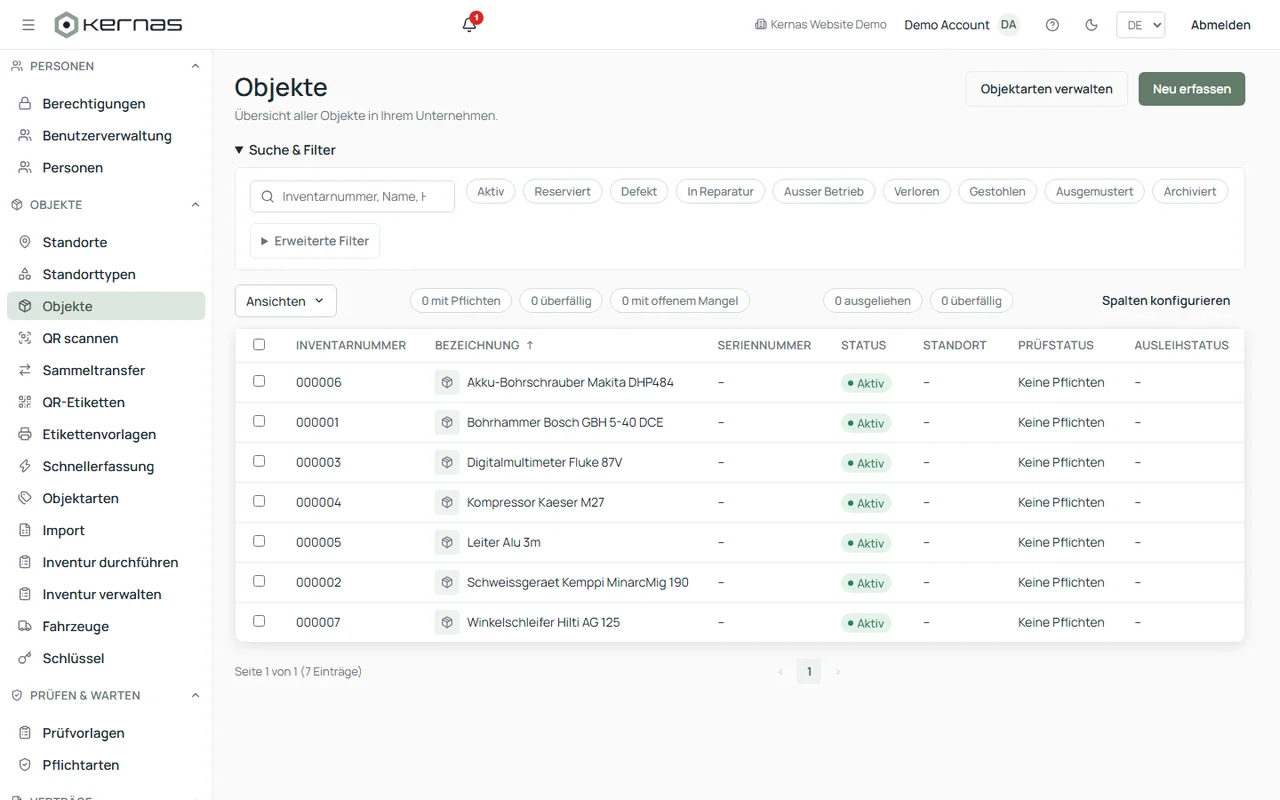The height and width of the screenshot is (800, 1280).
Task: Expand Erweiterte Filter
Action: pos(315,241)
